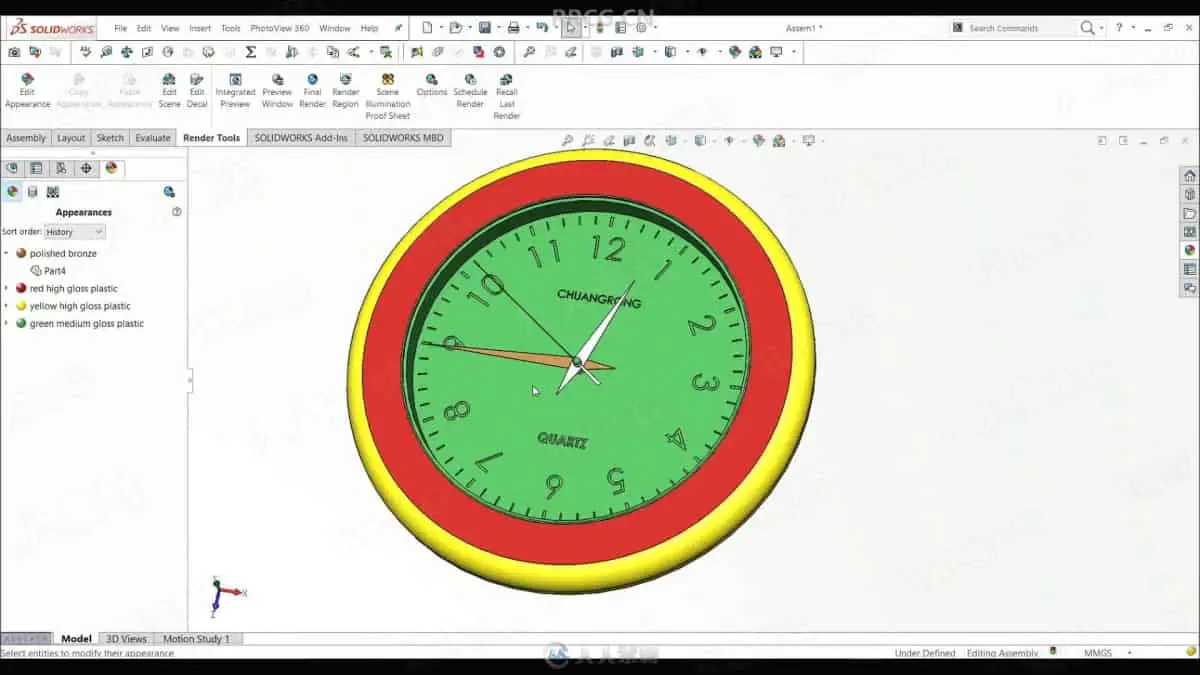Image resolution: width=1200 pixels, height=675 pixels.
Task: Click the Save icon in the title toolbar
Action: pos(485,28)
